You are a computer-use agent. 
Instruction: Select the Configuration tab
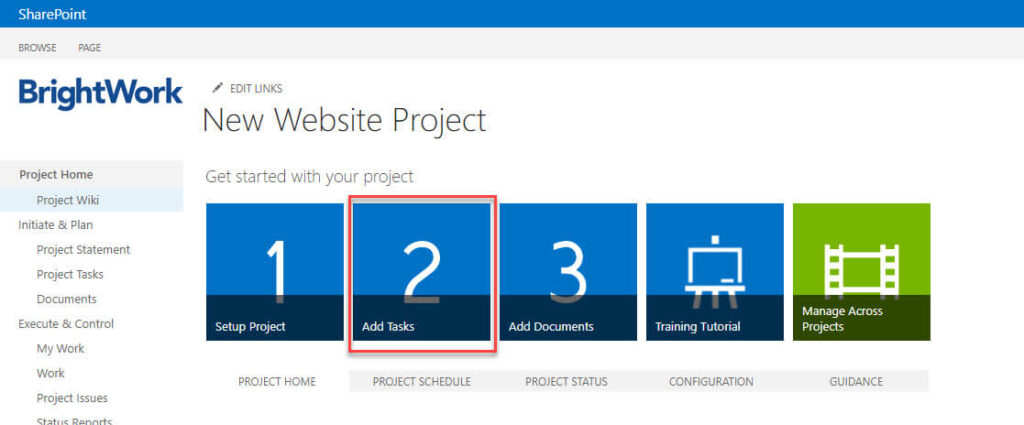tap(711, 381)
